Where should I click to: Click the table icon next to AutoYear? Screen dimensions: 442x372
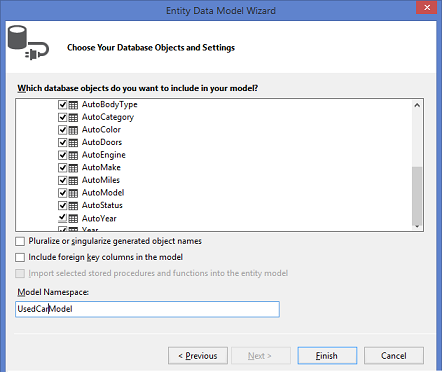point(73,219)
